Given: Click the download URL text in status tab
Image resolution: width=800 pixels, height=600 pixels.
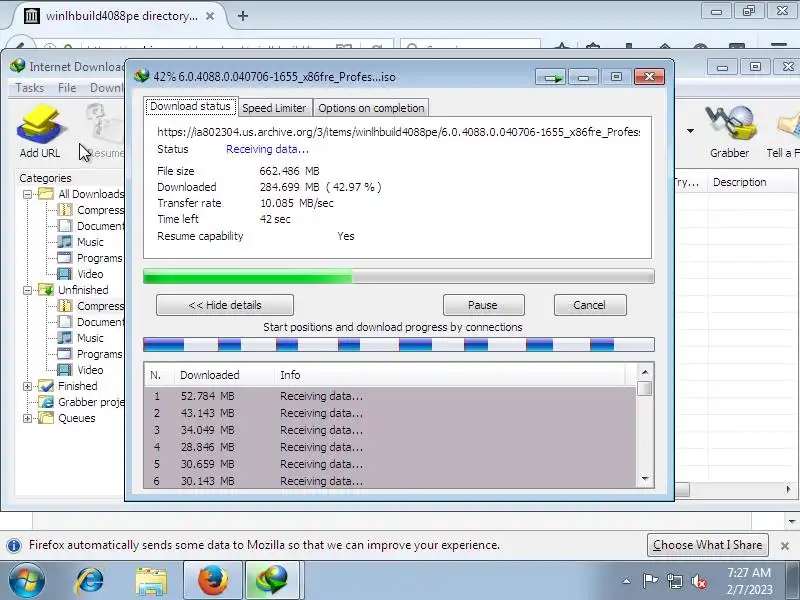Looking at the screenshot, I should pyautogui.click(x=398, y=132).
